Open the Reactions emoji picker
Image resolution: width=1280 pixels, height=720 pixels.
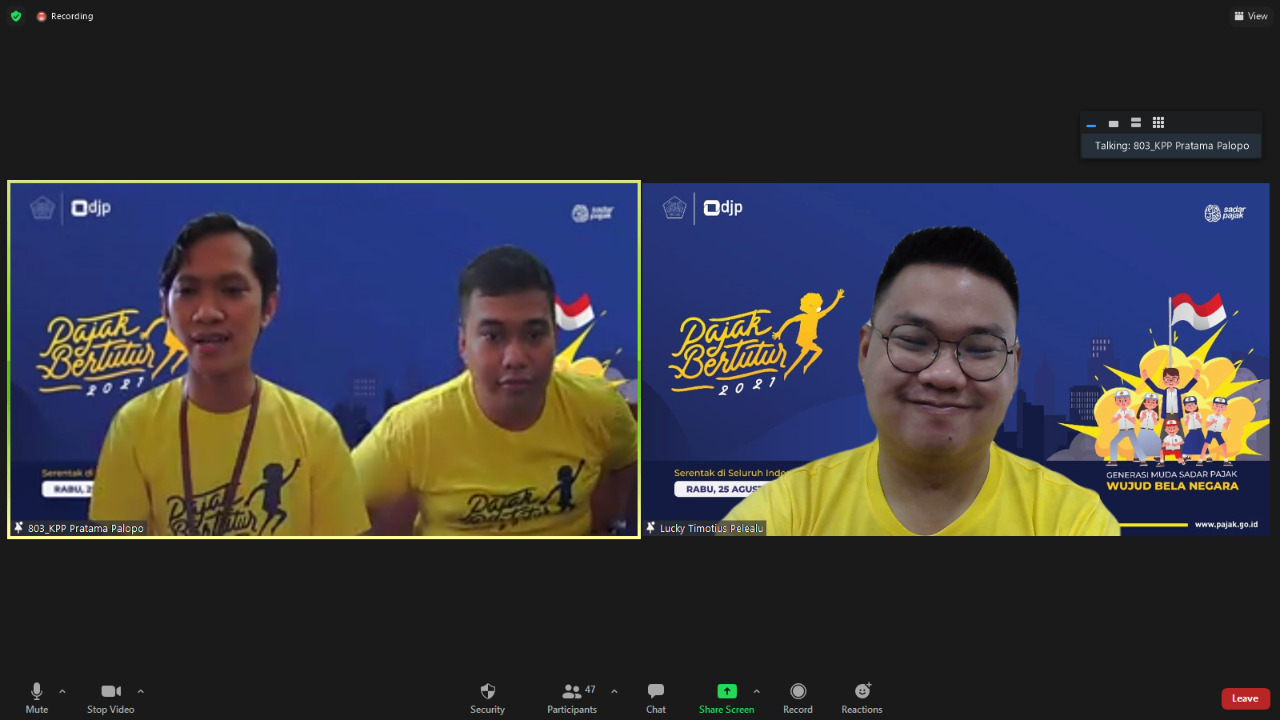coord(861,697)
